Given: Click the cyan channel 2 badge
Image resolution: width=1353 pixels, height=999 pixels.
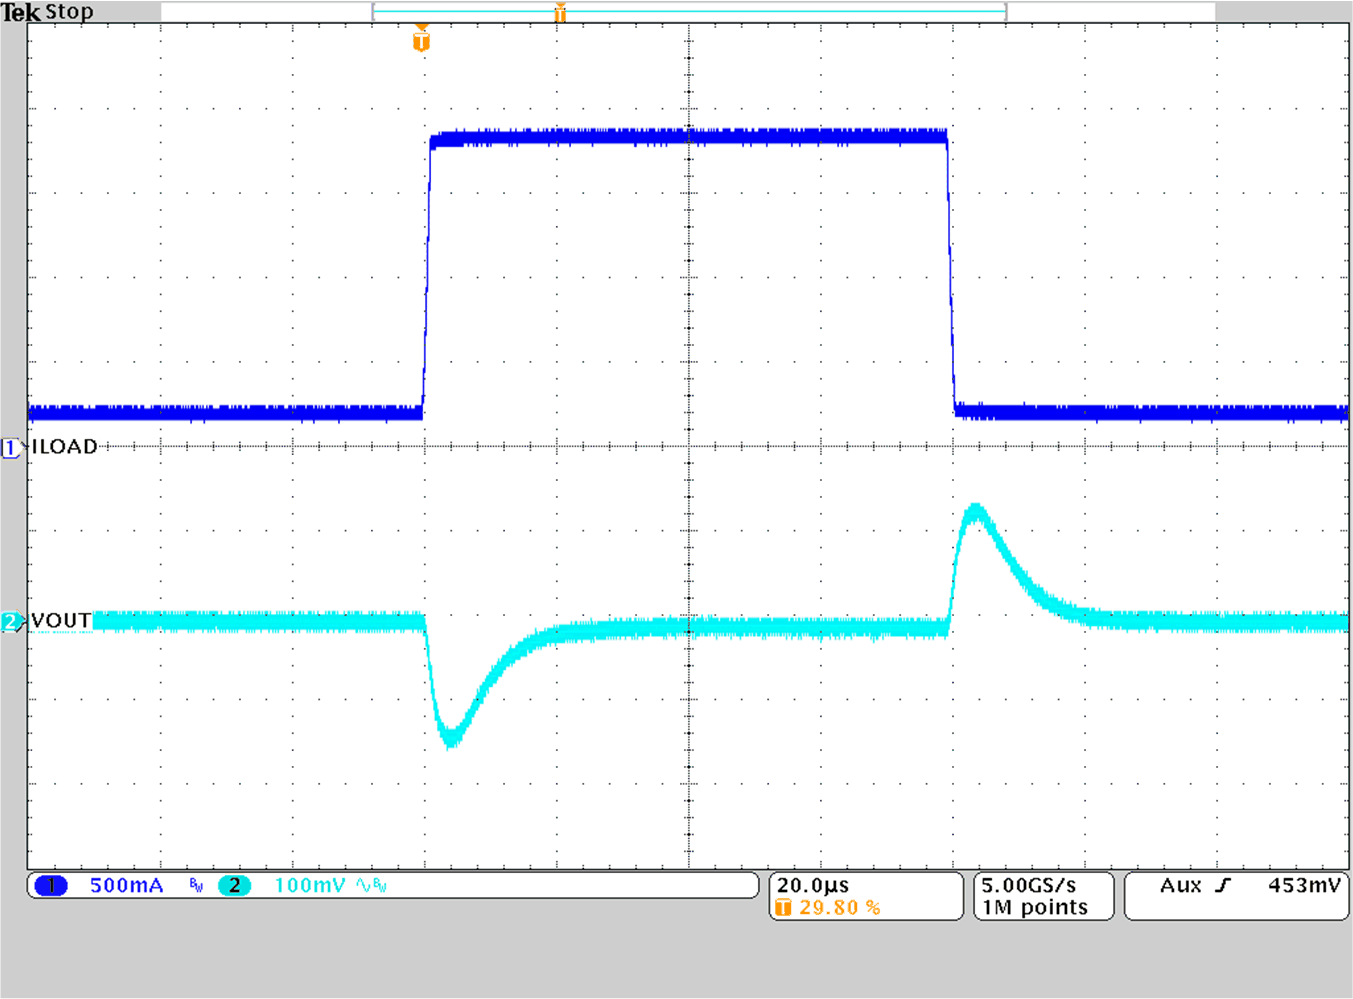Looking at the screenshot, I should click(236, 885).
